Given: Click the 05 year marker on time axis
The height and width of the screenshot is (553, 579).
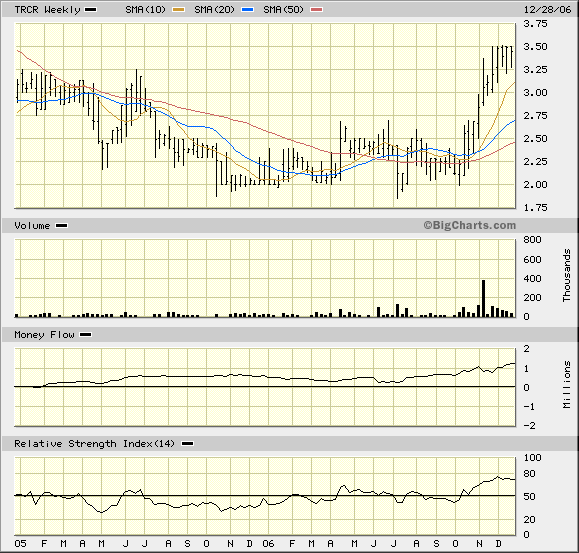Looking at the screenshot, I should click(21, 543).
